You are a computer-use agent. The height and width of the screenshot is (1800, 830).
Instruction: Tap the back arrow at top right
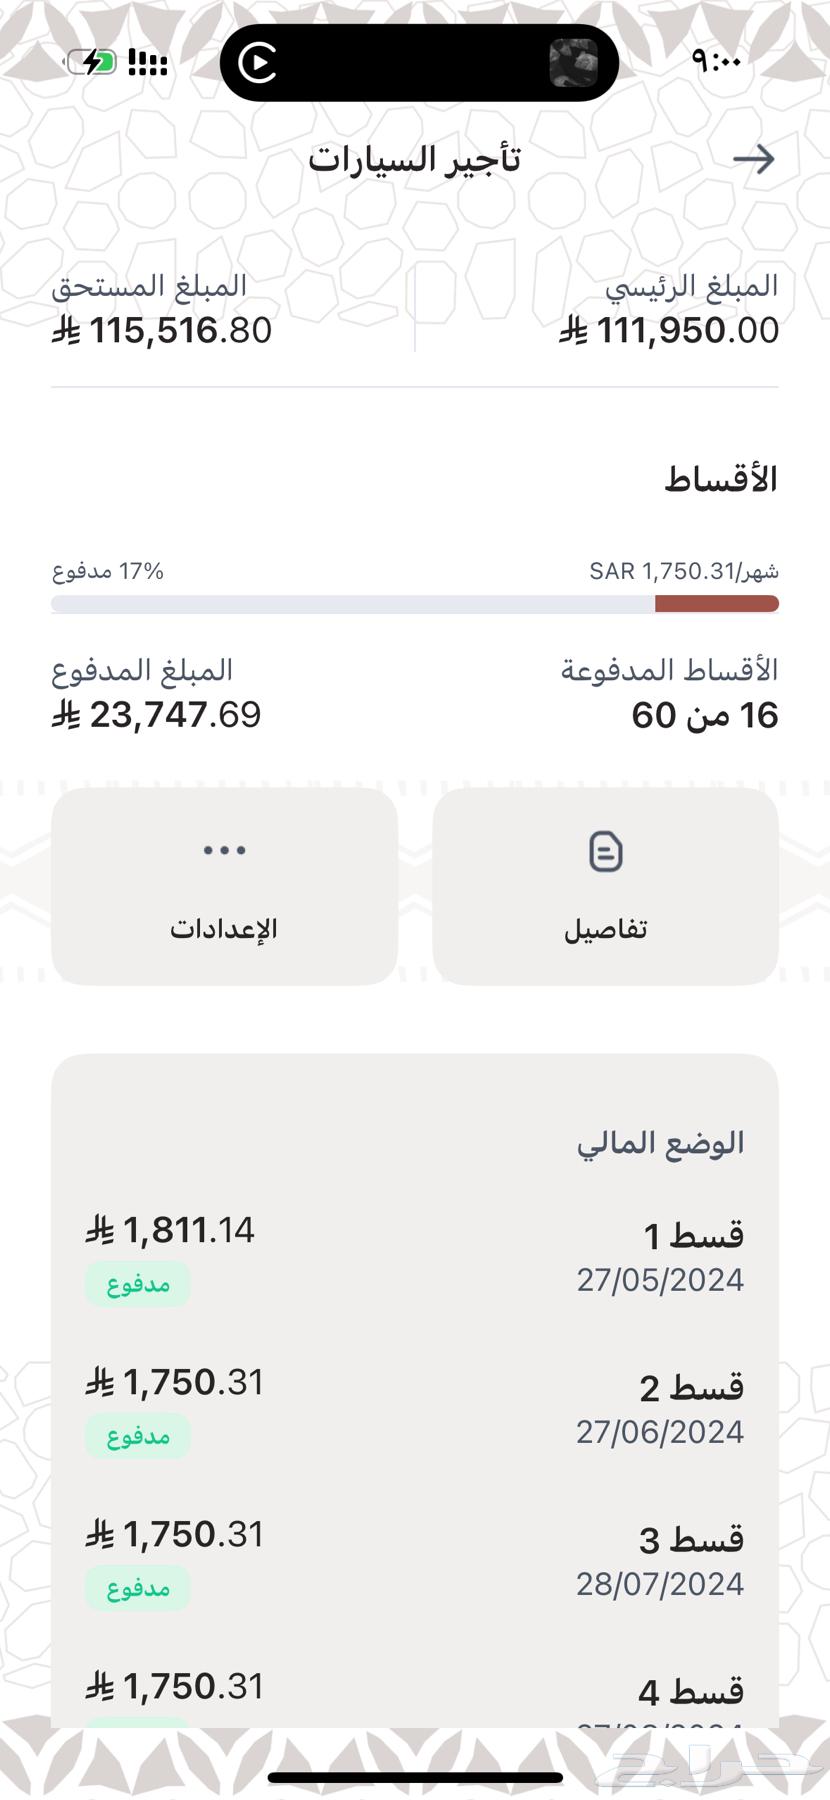(754, 159)
